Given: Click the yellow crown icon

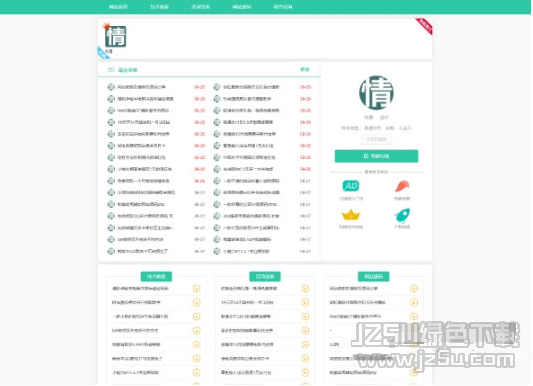Looking at the screenshot, I should pyautogui.click(x=351, y=215).
